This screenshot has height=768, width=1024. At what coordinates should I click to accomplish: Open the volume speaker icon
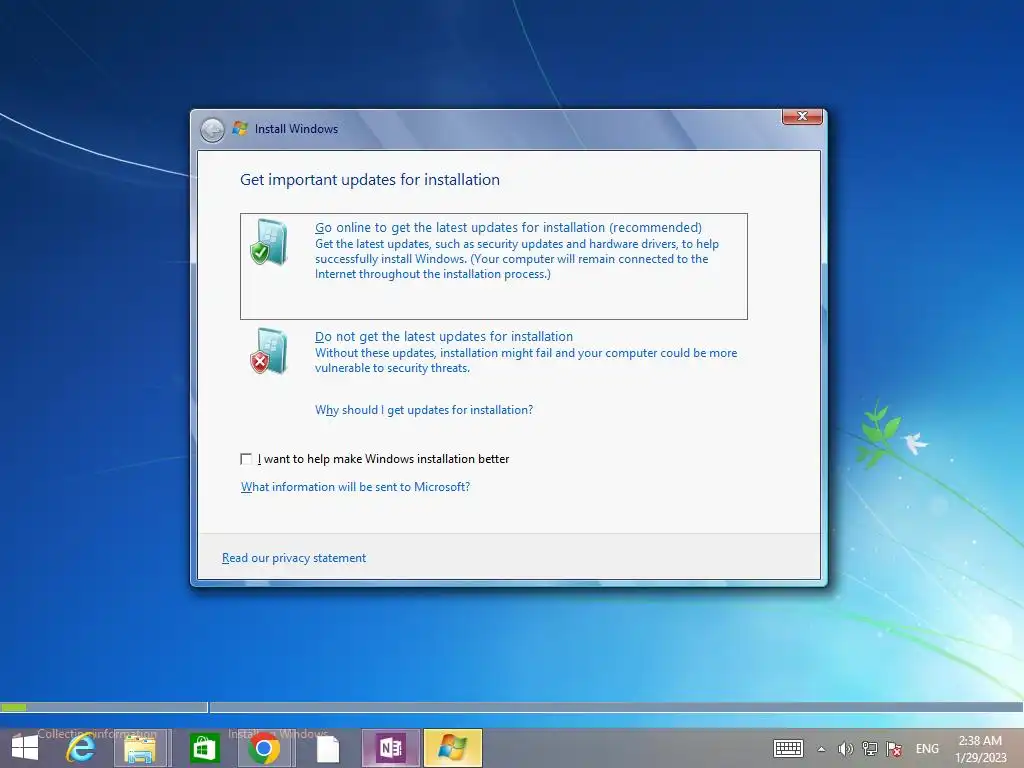coord(845,749)
